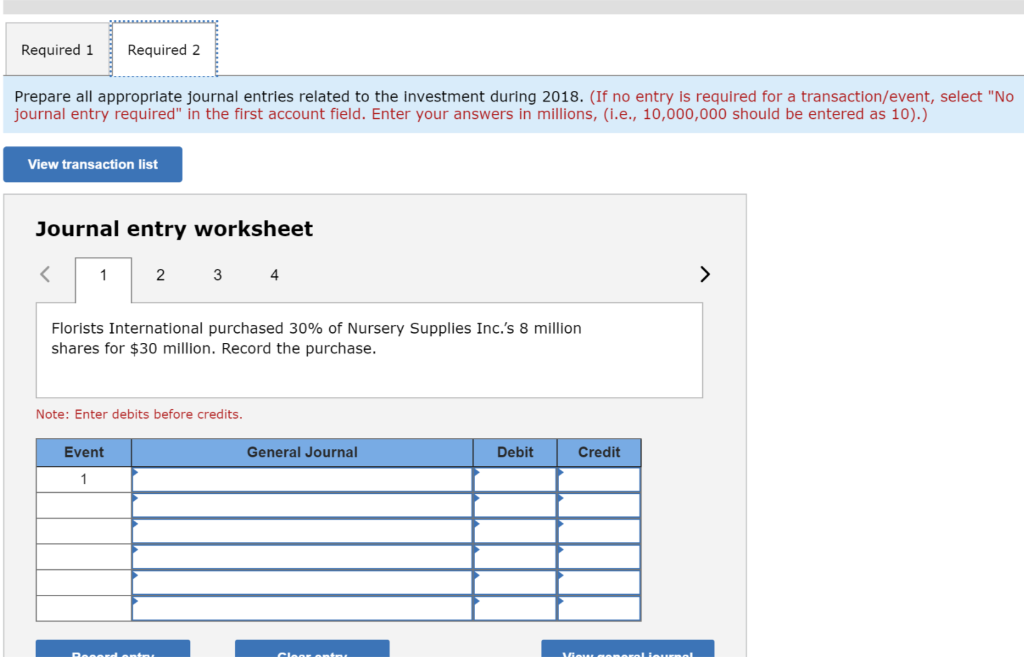Switch to the Required 2 tab
The height and width of the screenshot is (657, 1024).
click(163, 49)
